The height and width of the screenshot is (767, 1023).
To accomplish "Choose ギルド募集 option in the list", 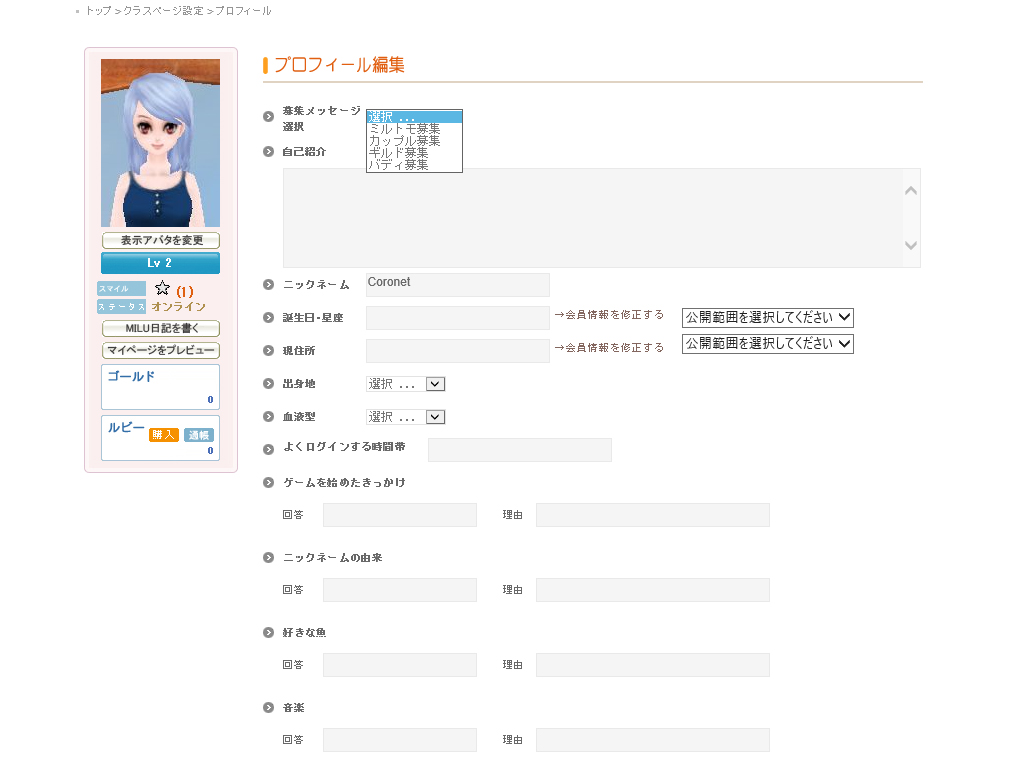I will (x=399, y=153).
